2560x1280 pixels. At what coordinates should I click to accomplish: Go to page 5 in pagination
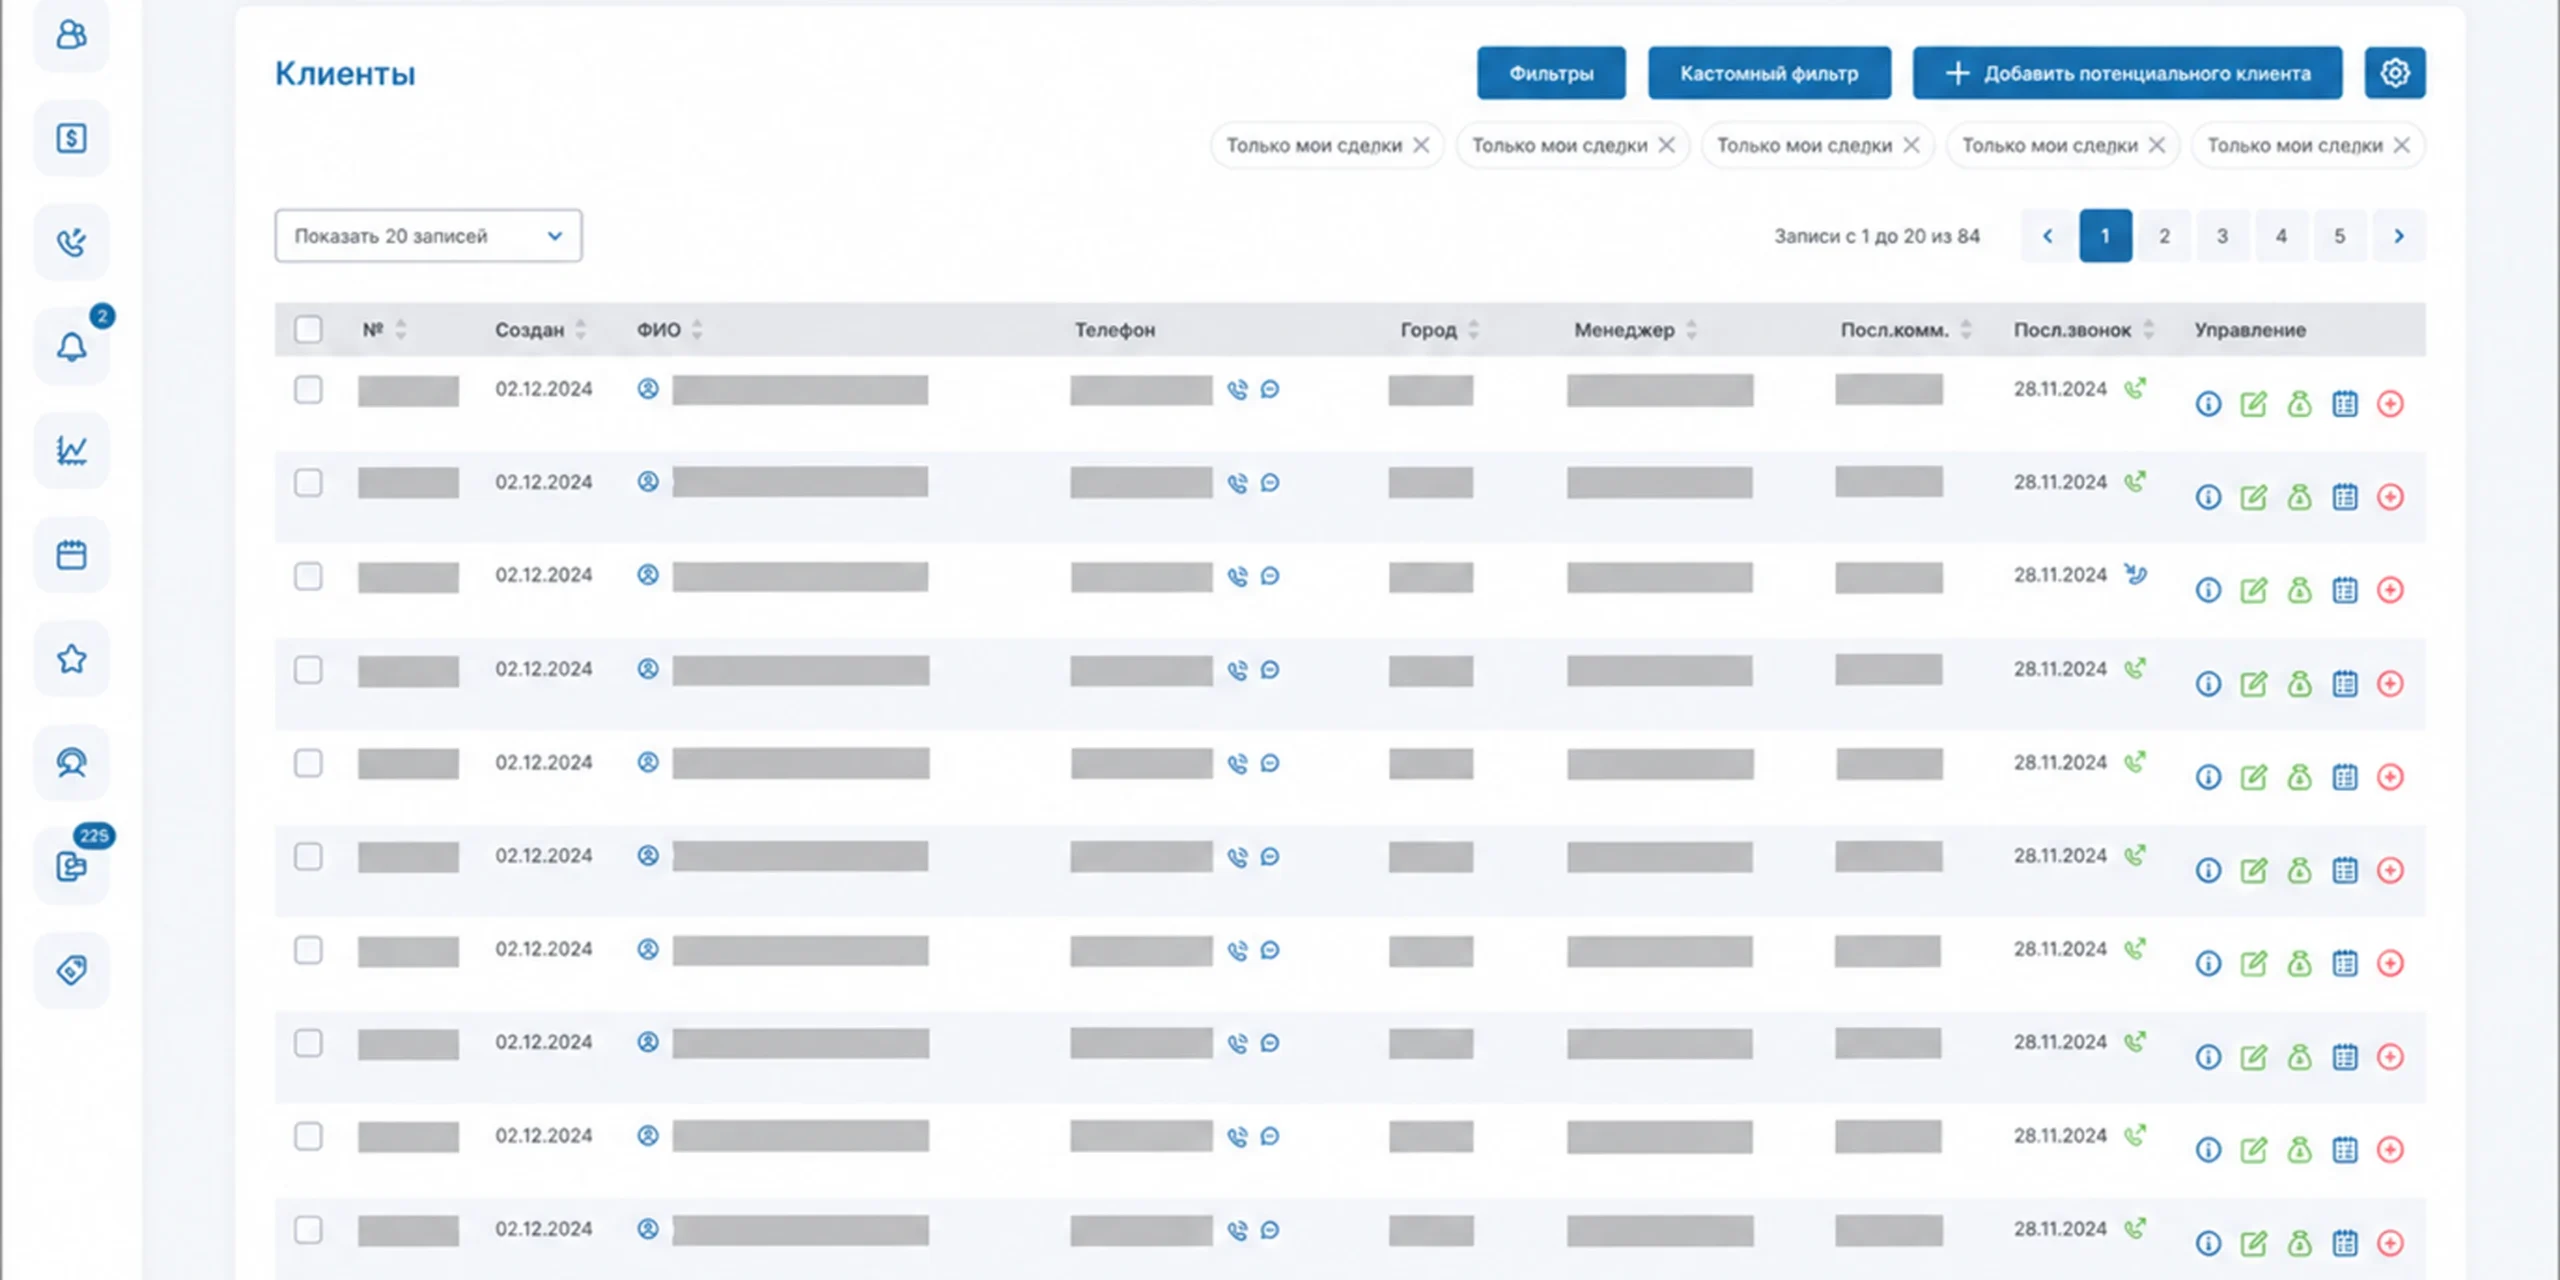pyautogui.click(x=2340, y=236)
